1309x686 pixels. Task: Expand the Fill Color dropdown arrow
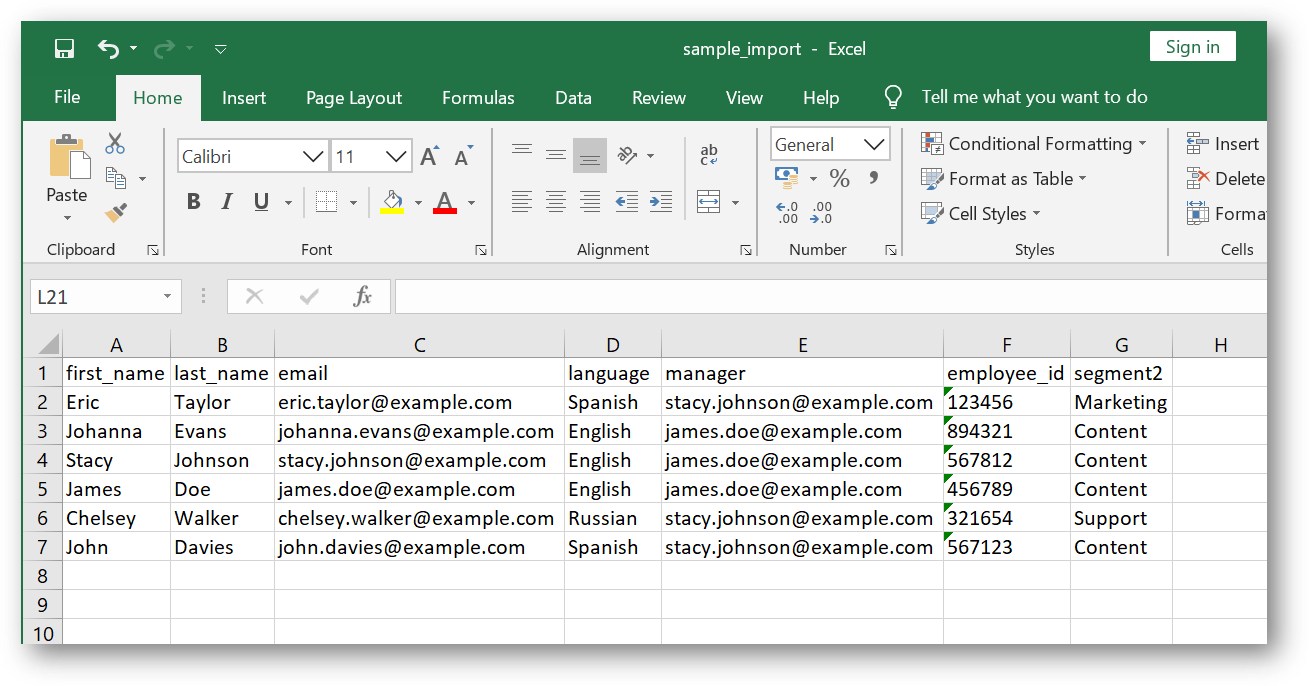click(x=419, y=201)
